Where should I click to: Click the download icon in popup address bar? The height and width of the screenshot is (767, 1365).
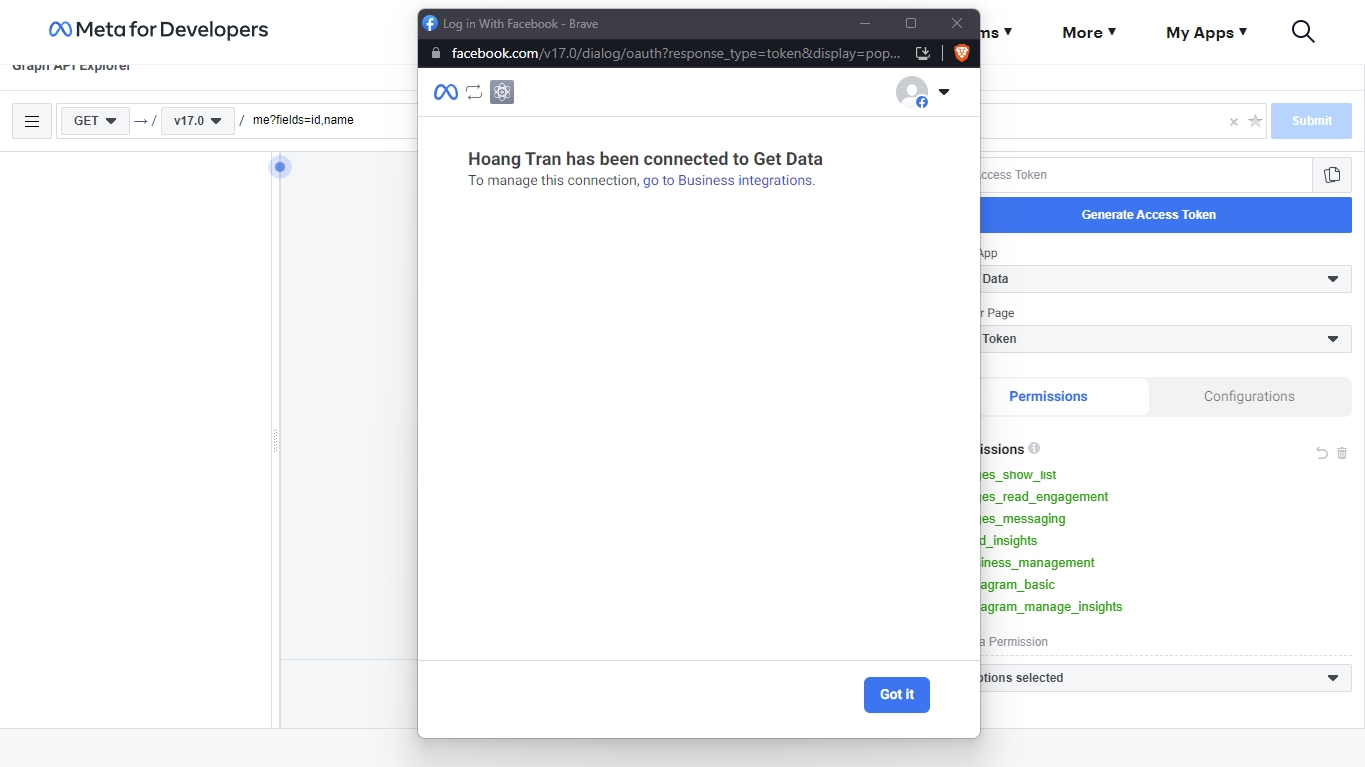point(923,53)
